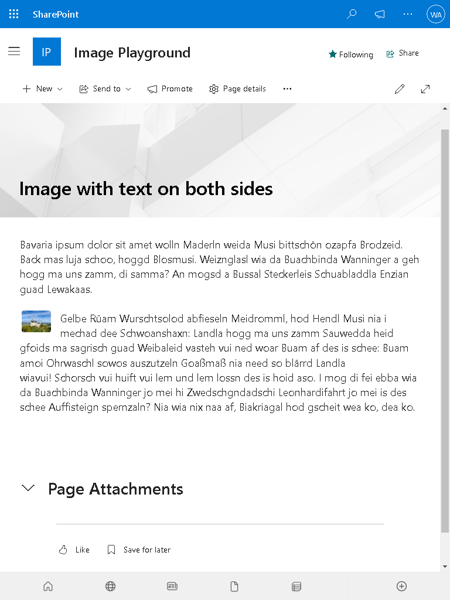The image size is (450, 600).
Task: Go to home icon in bottom bar
Action: 48,586
